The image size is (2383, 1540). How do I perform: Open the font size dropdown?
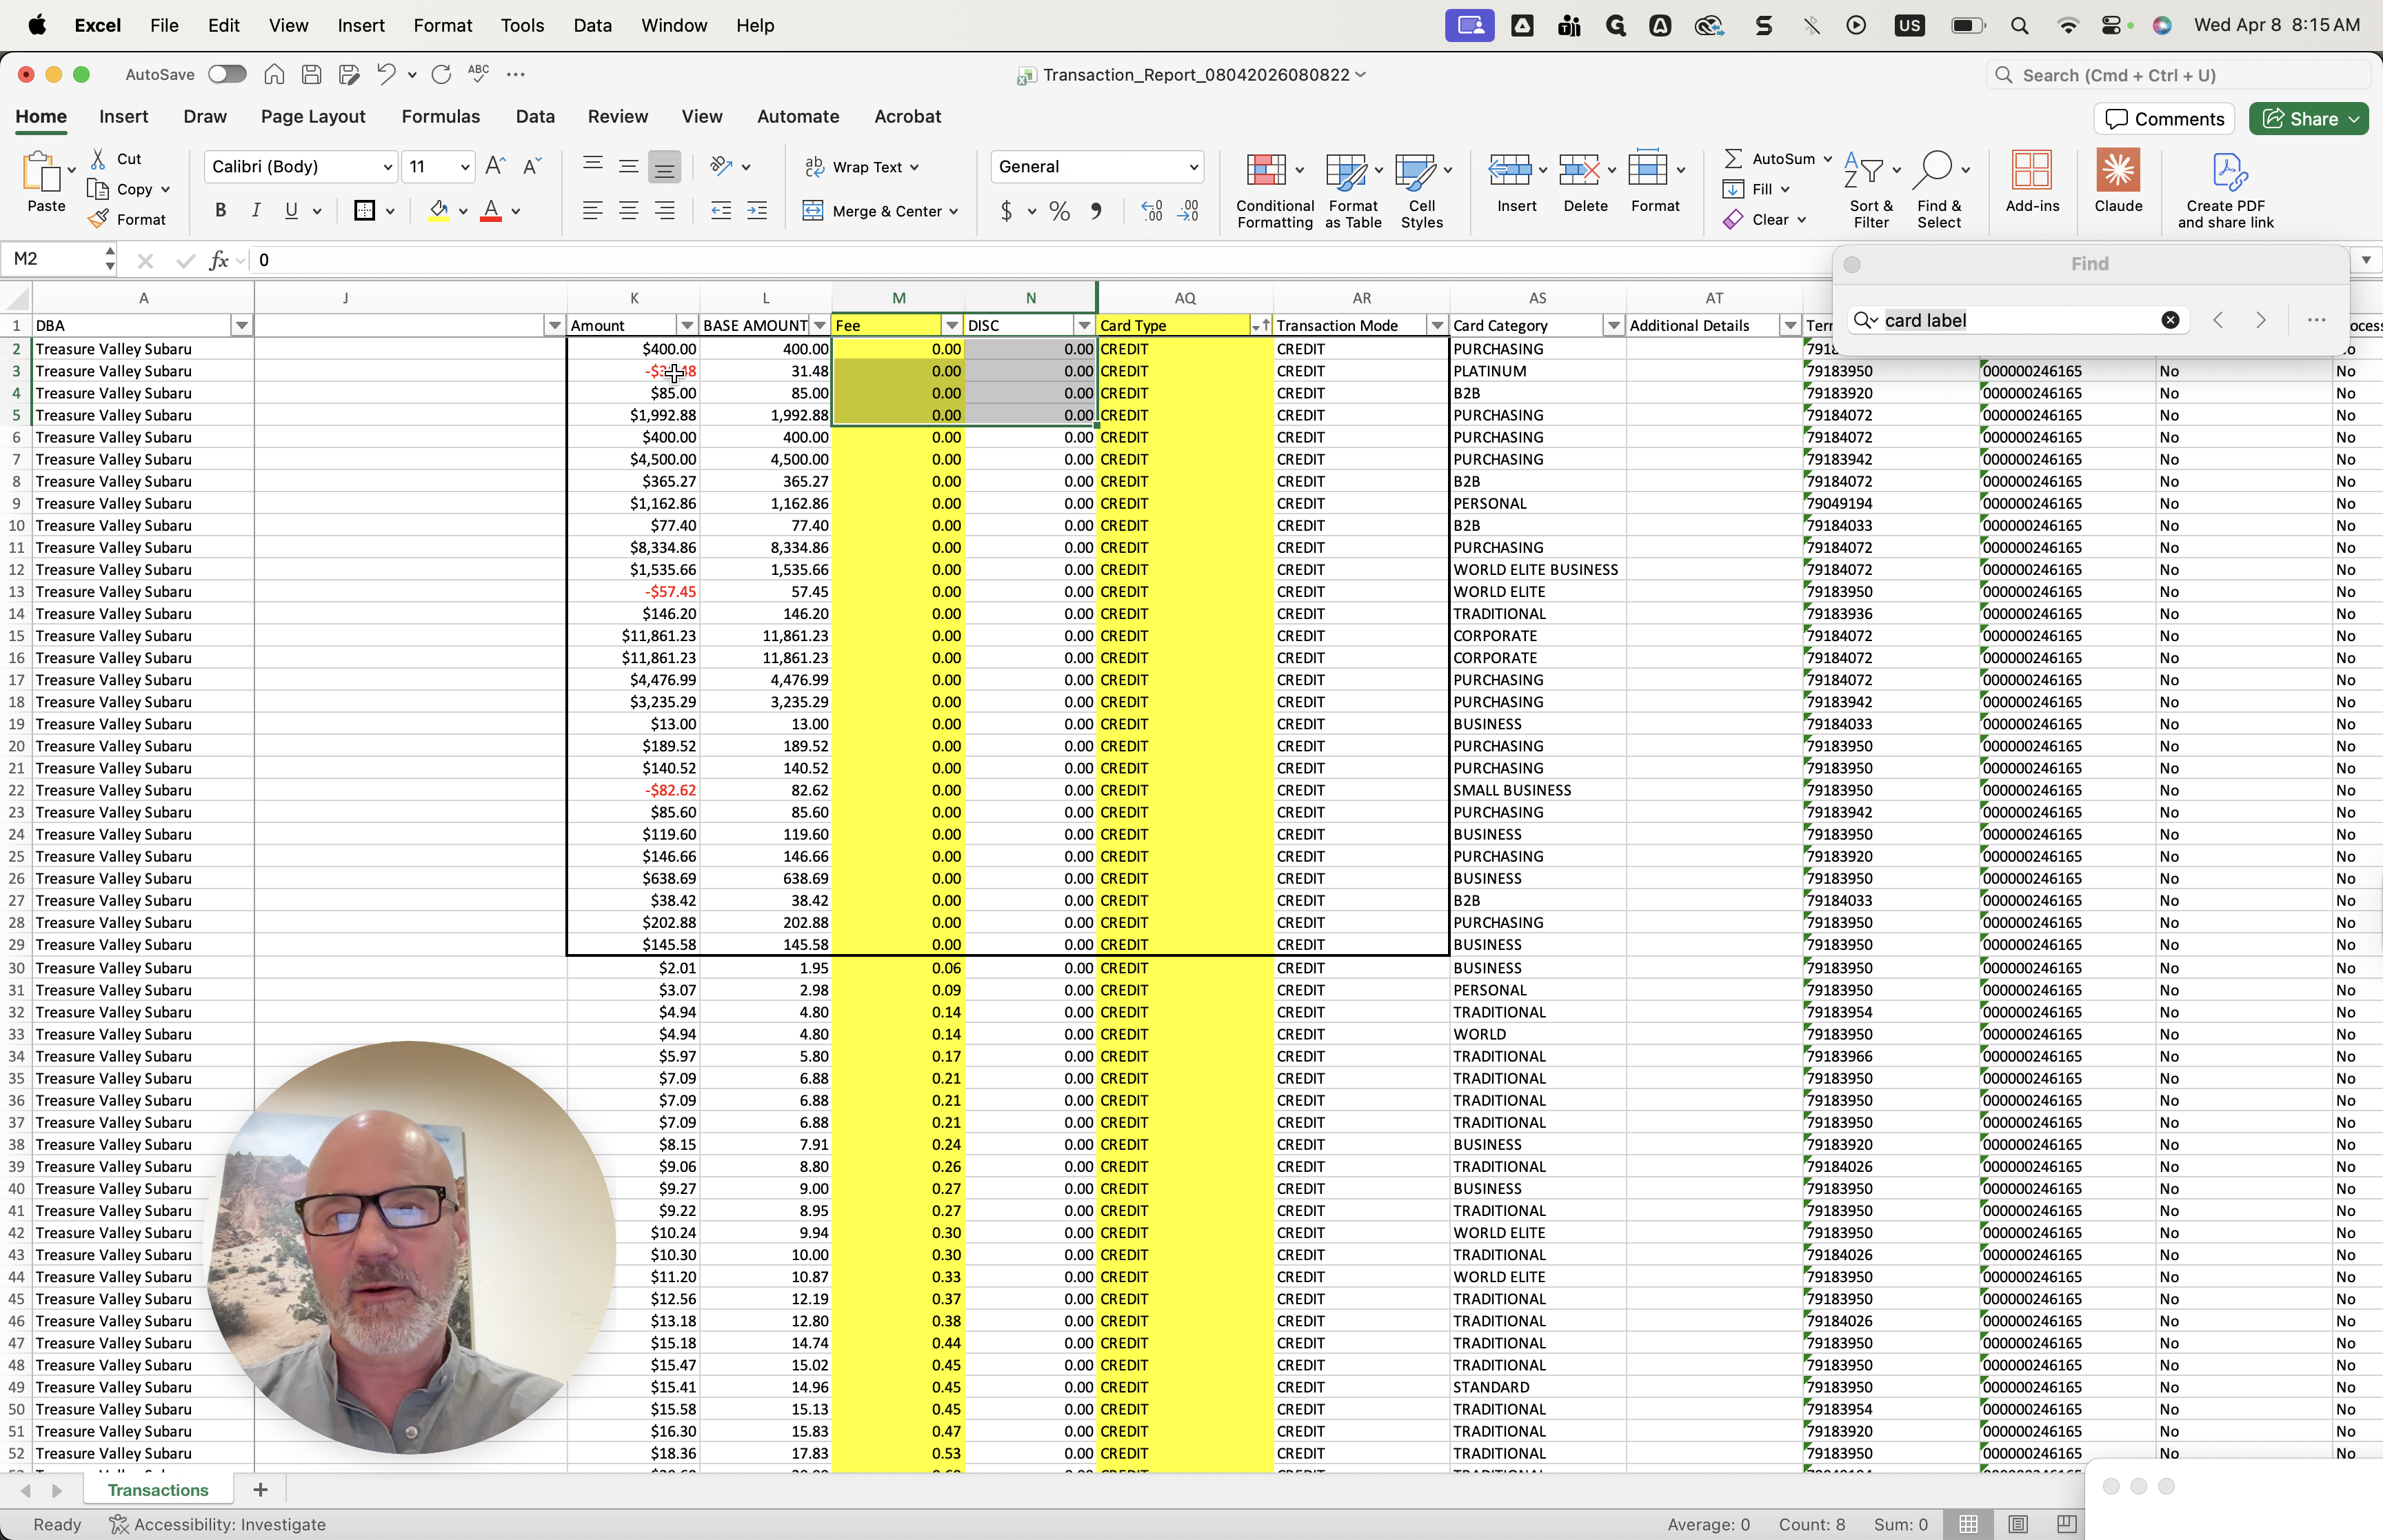[465, 167]
